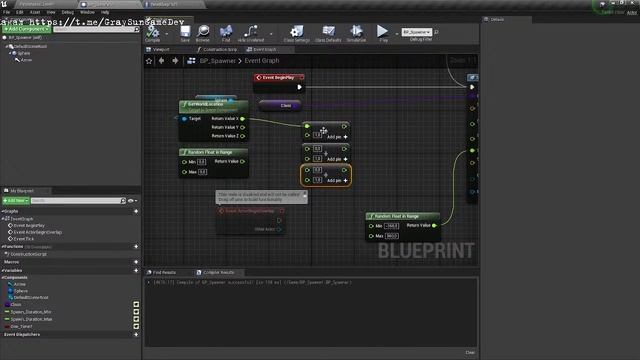This screenshot has width=640, height=360.
Task: Click Add pin on the selected add node
Action: pyautogui.click(x=337, y=180)
